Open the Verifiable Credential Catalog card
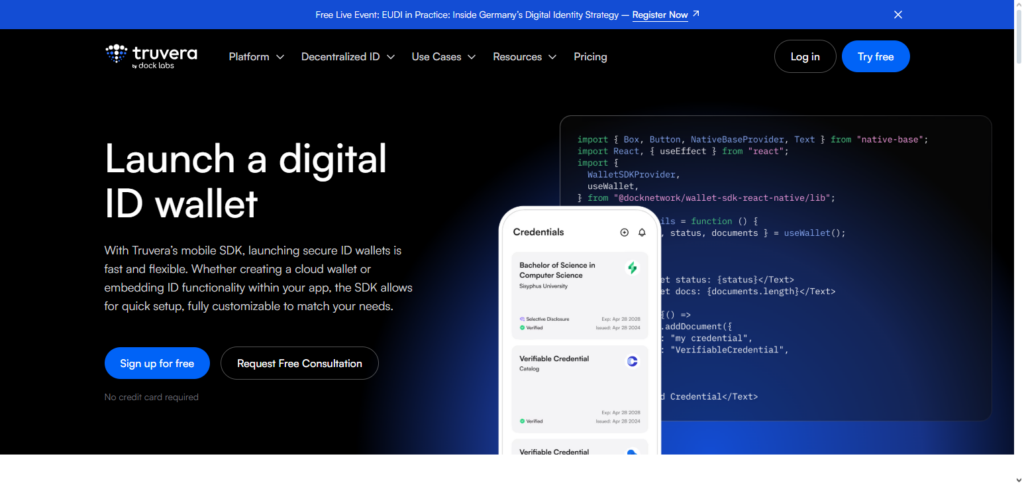Screen dimensions: 1024x485 pos(580,389)
